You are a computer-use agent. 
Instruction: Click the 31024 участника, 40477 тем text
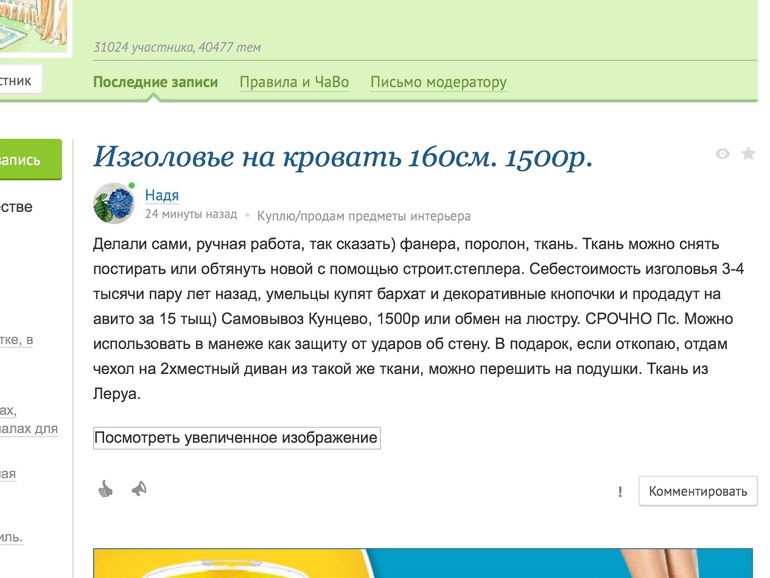[x=177, y=47]
